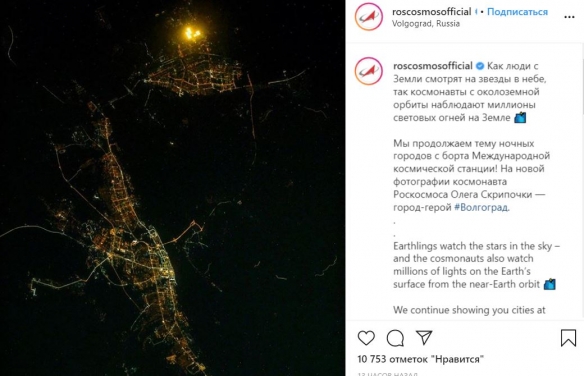The image size is (584, 376).
Task: Open the three-dot more options menu
Action: [569, 17]
